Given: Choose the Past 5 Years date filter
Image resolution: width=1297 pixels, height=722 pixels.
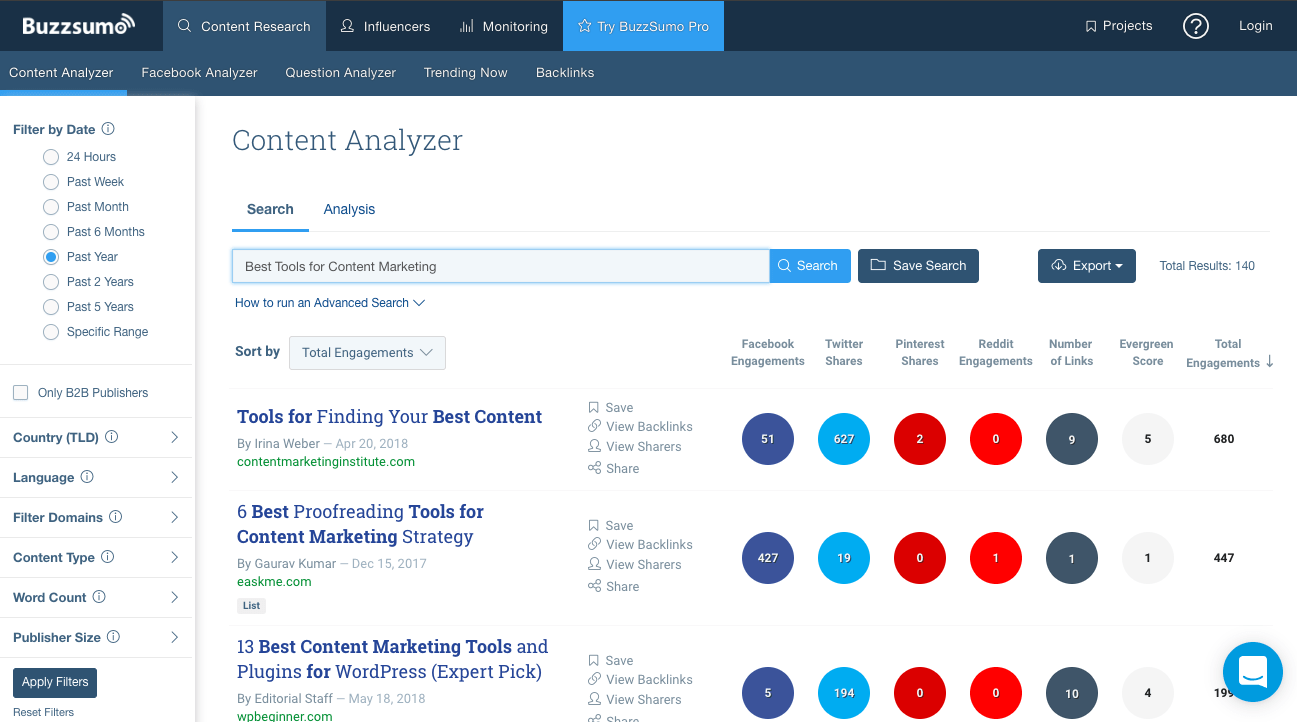Looking at the screenshot, I should (51, 307).
